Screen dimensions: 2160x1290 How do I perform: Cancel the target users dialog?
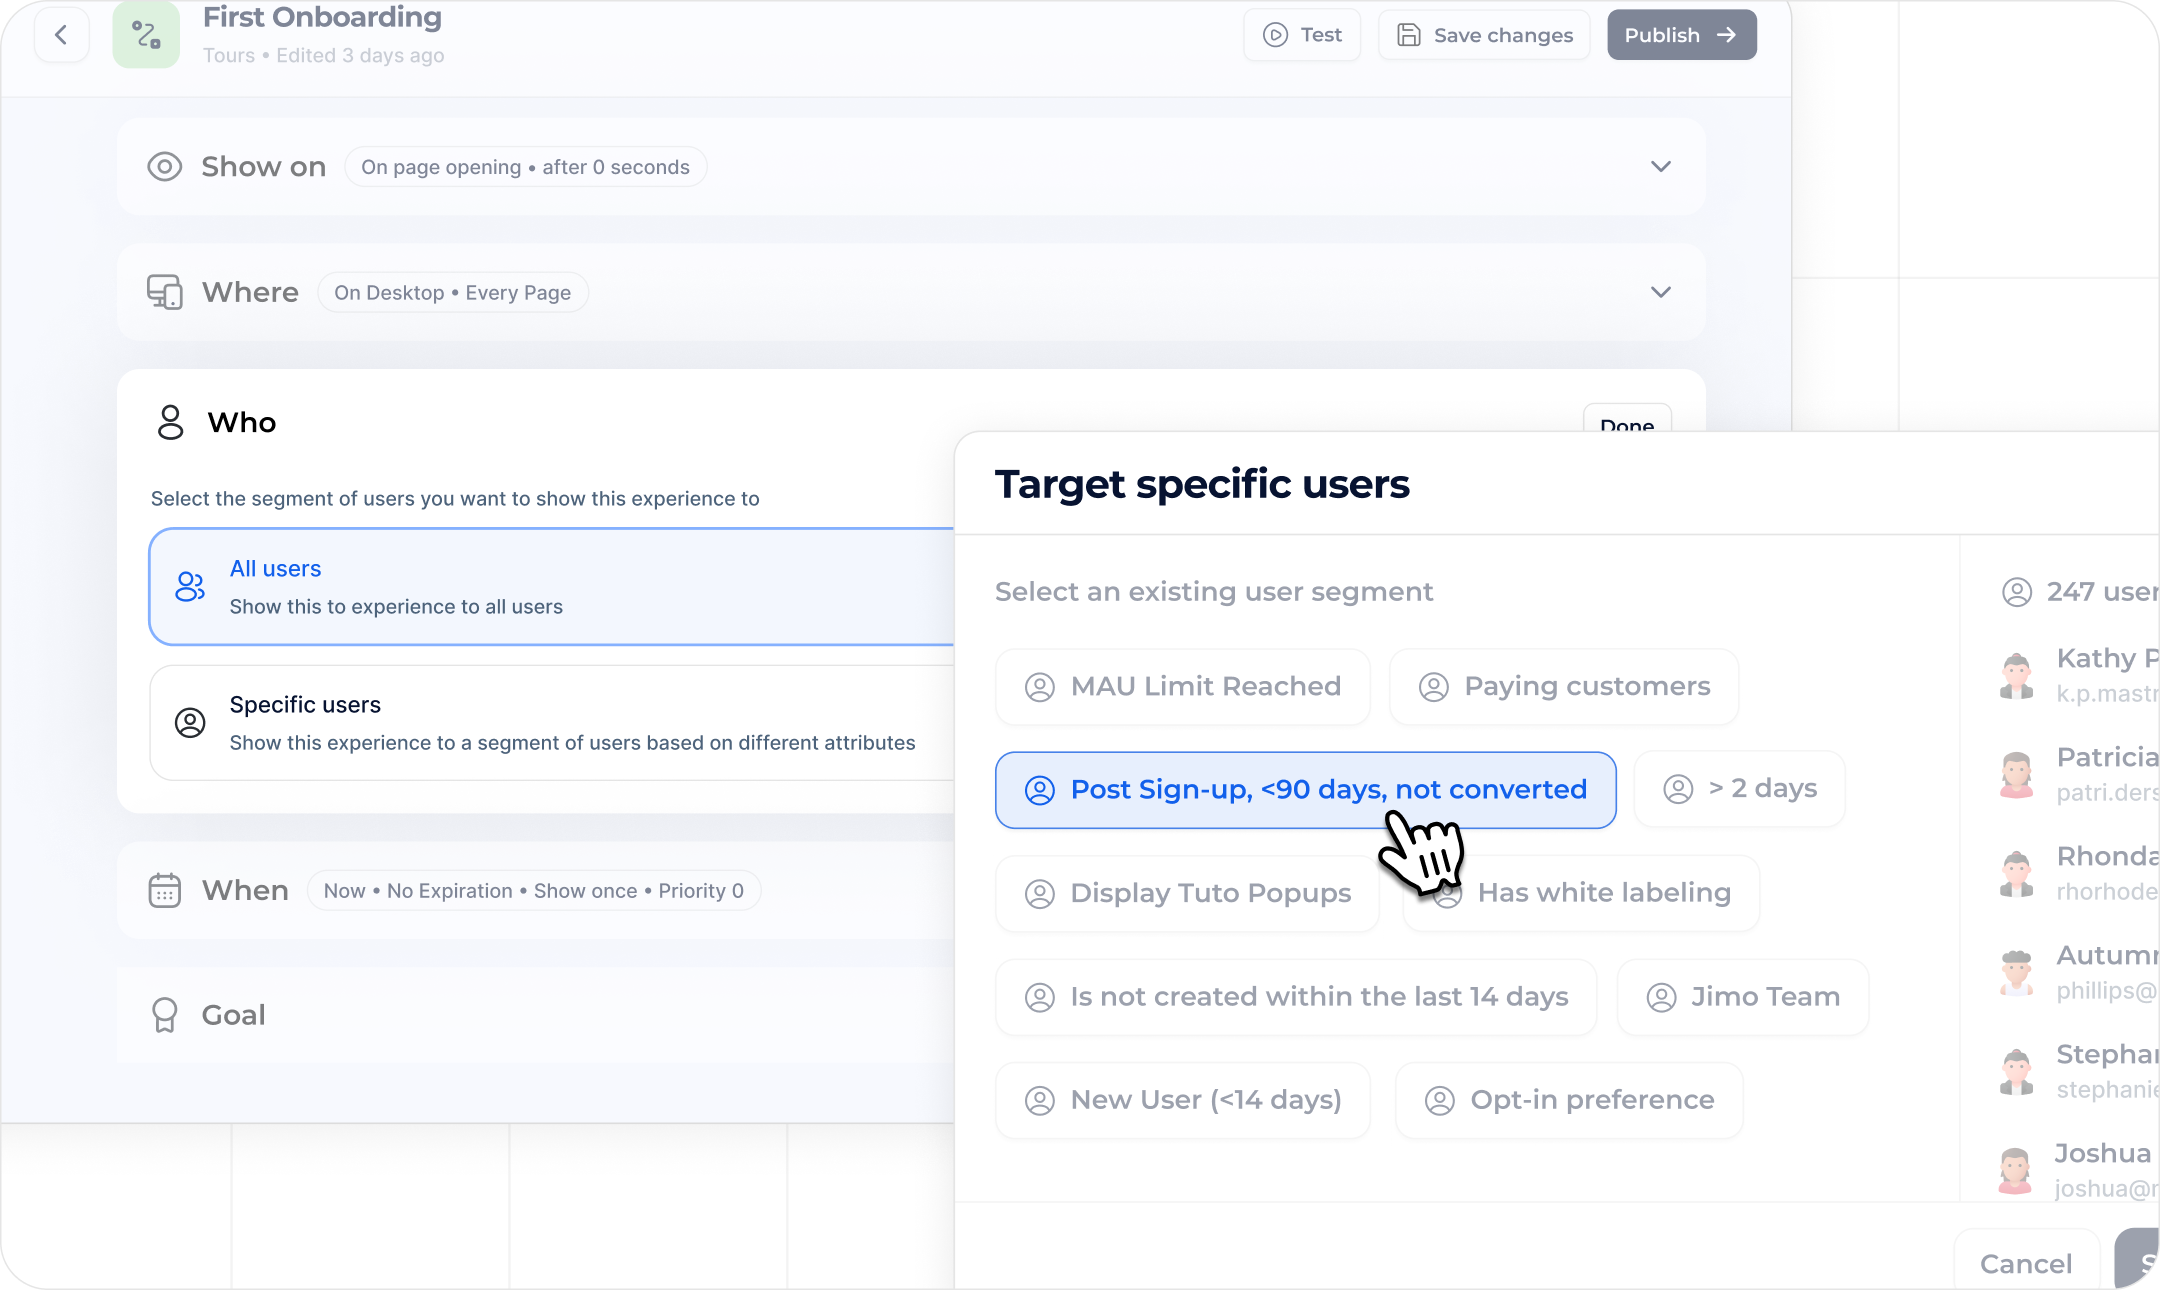[x=2025, y=1264]
